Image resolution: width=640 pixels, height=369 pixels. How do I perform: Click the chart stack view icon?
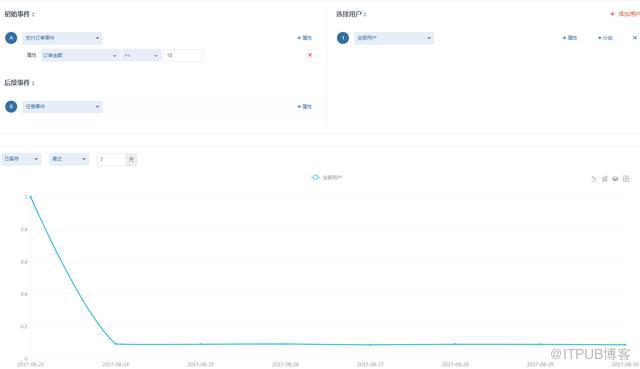pyautogui.click(x=615, y=179)
